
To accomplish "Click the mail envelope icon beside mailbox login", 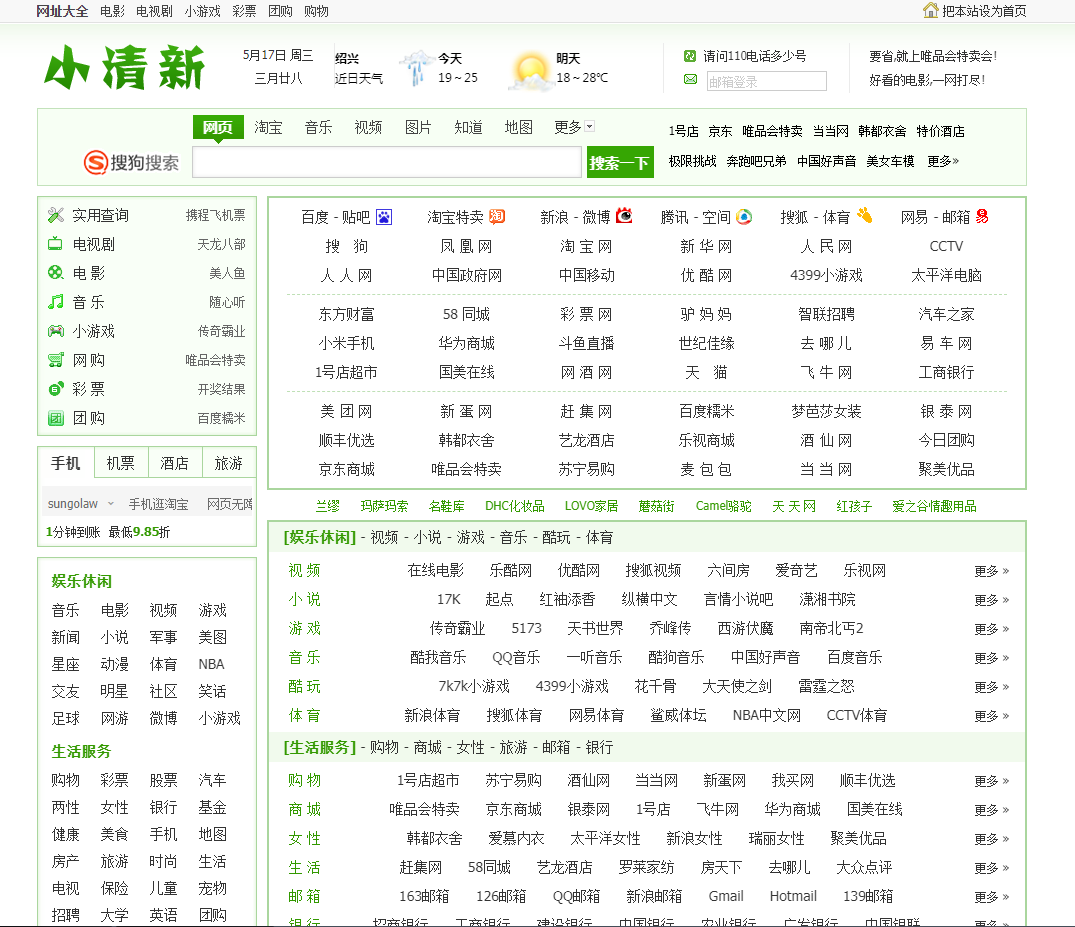I will (690, 80).
